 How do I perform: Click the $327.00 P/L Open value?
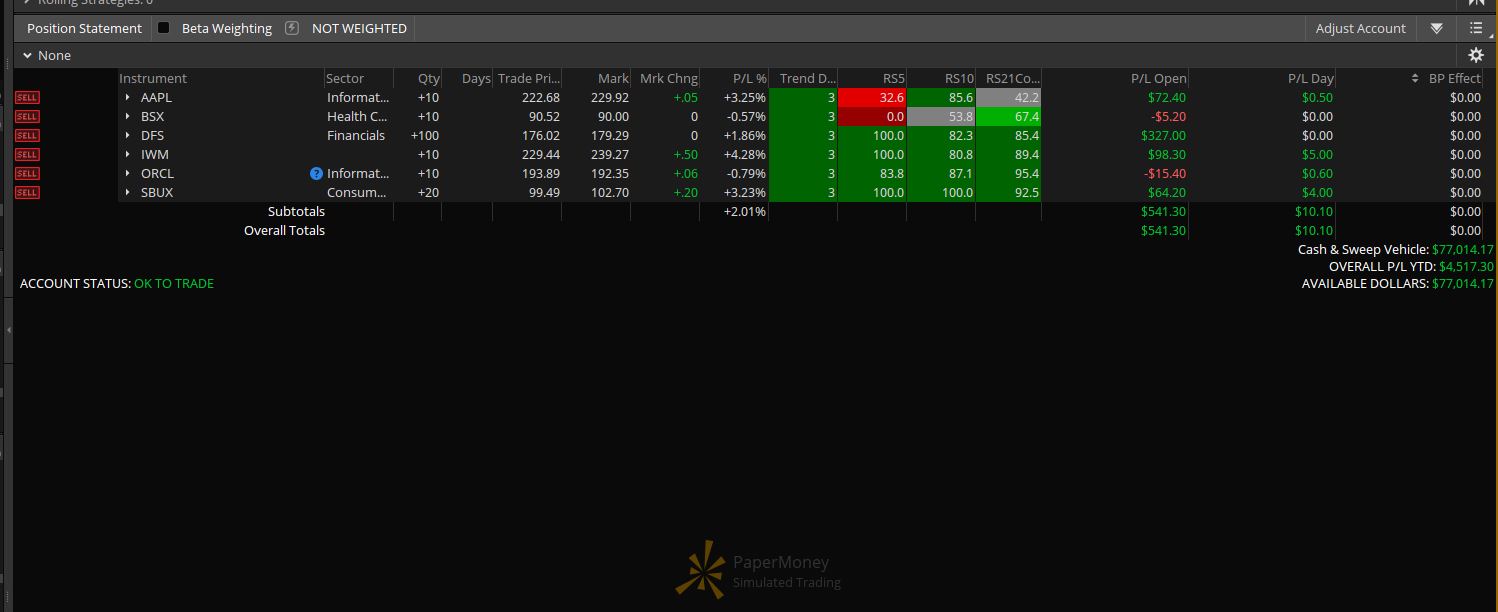(1163, 136)
